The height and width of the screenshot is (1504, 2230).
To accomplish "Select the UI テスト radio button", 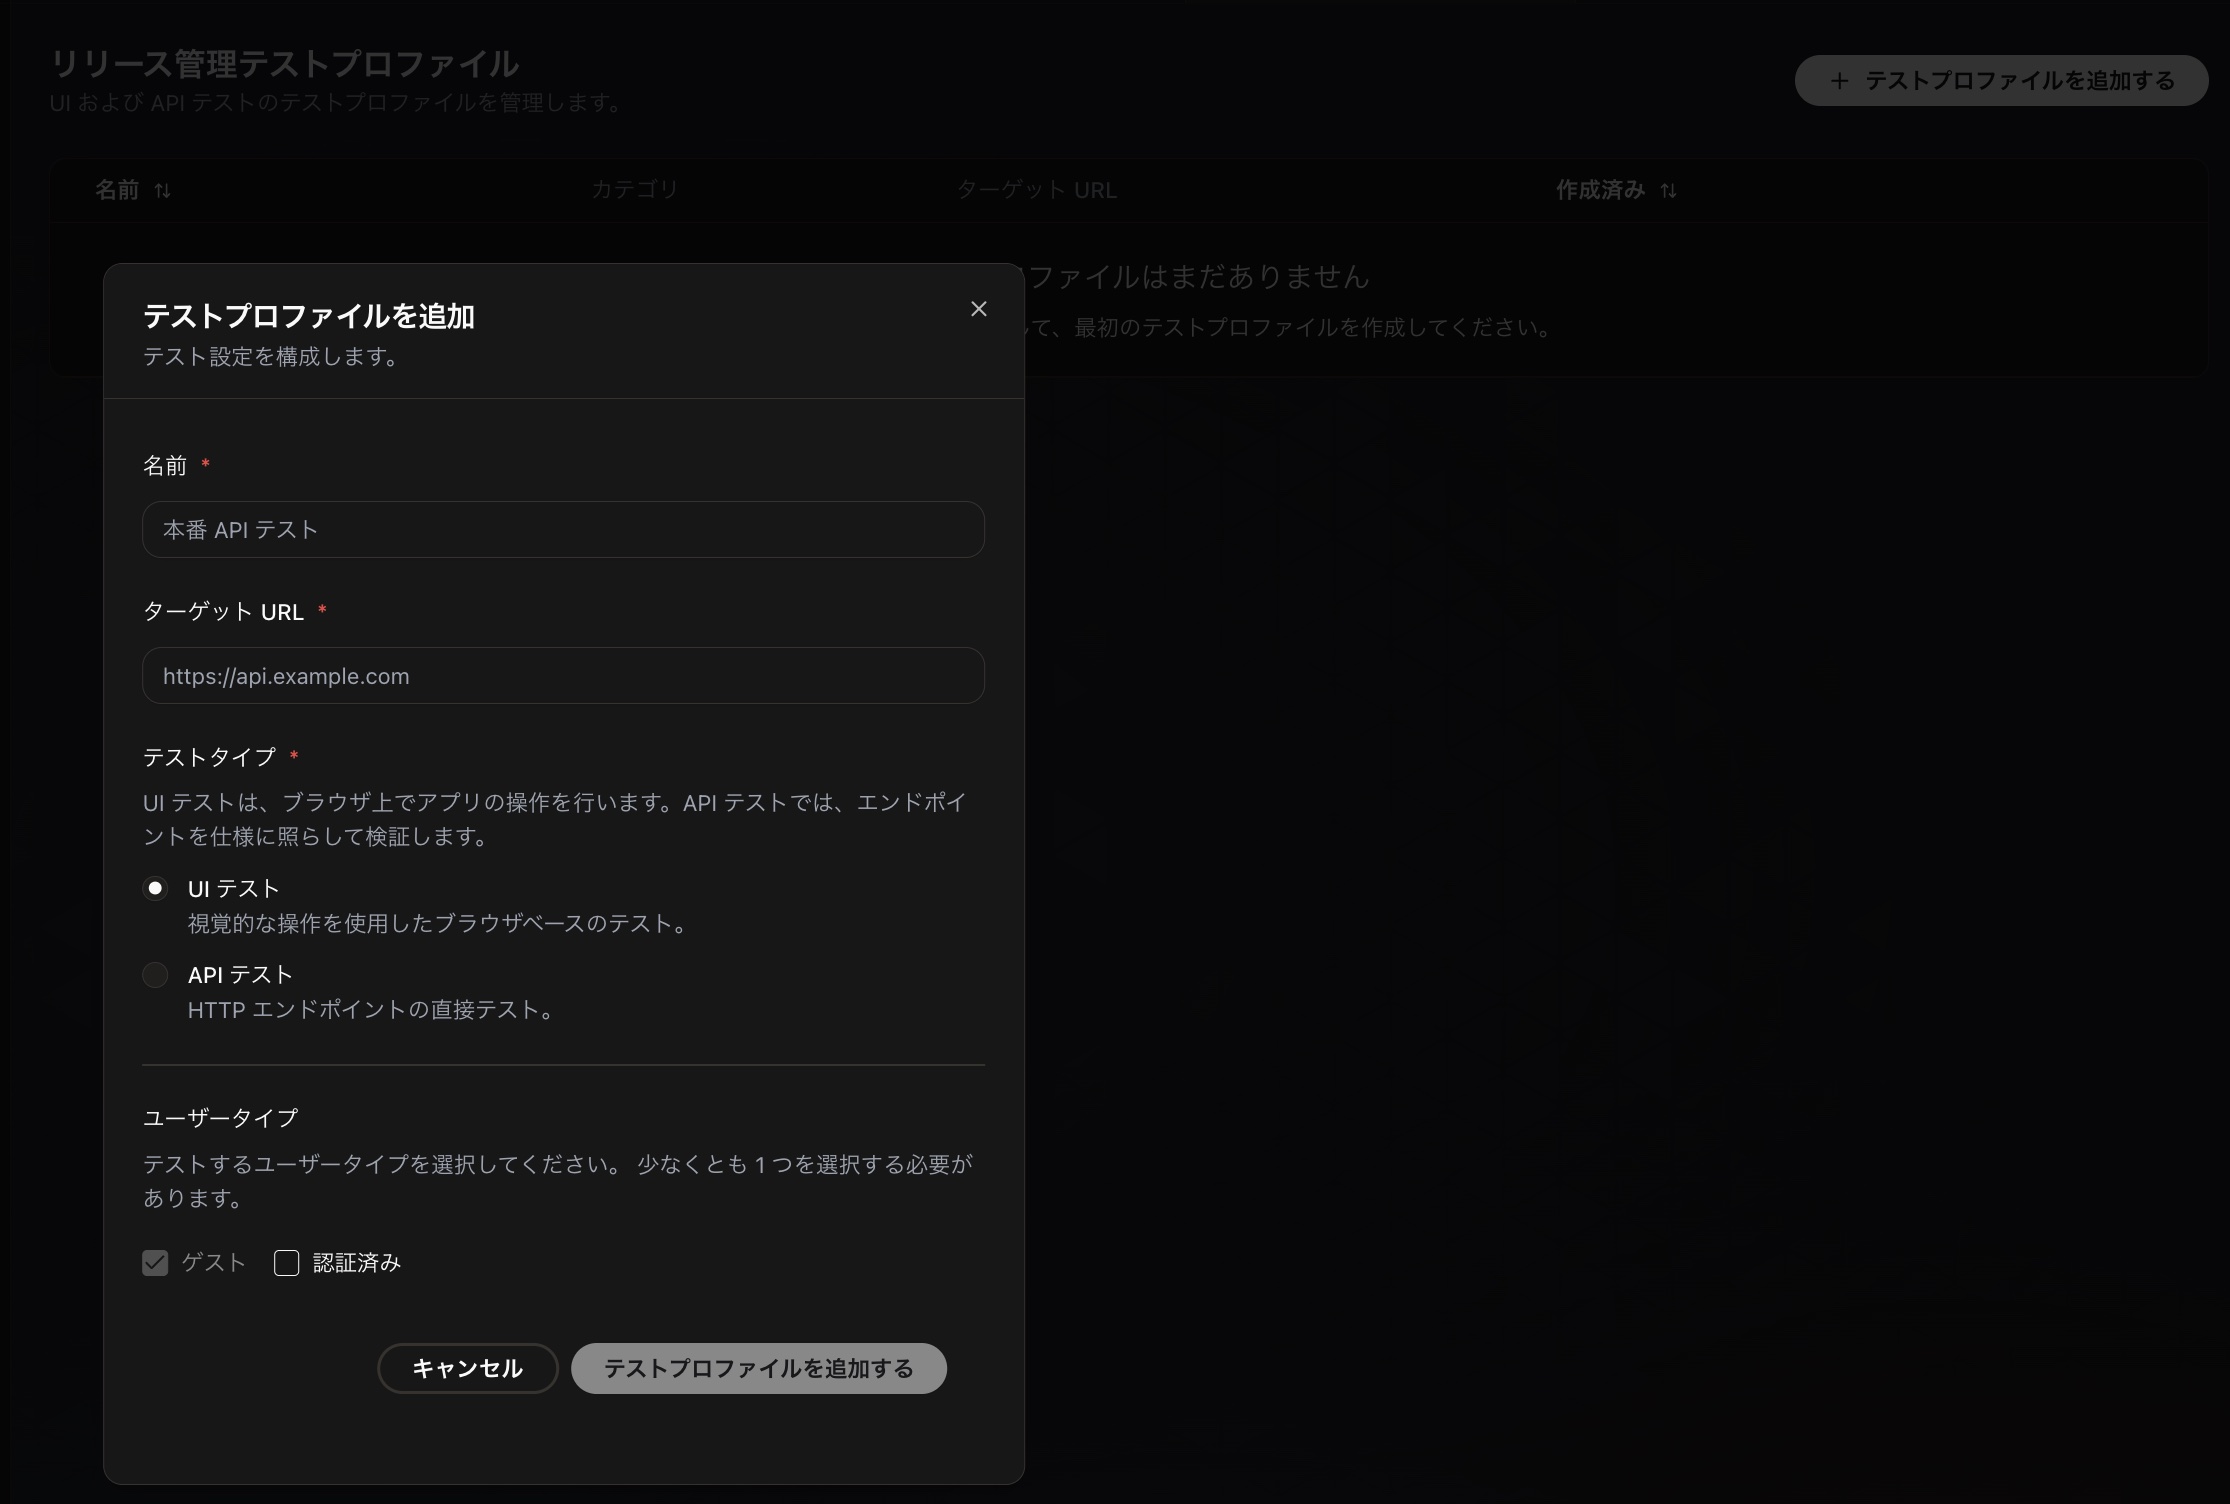I will [155, 888].
